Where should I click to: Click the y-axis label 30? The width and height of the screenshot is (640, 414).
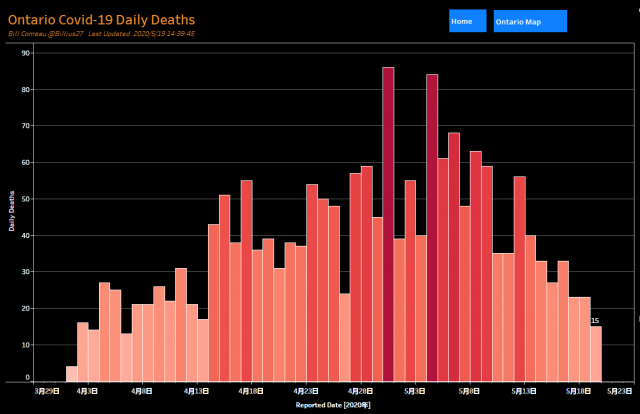pos(26,272)
